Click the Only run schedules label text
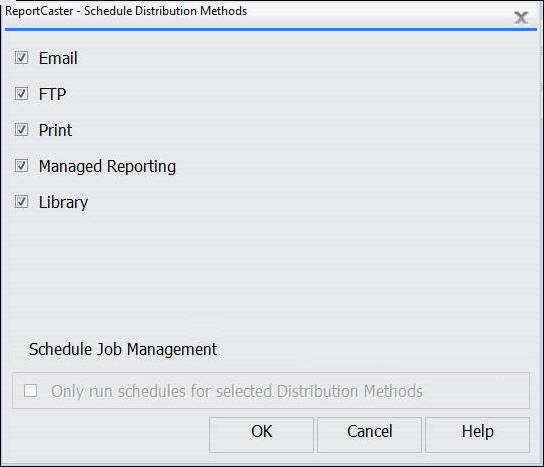Viewport: 544px width, 467px height. [237, 391]
